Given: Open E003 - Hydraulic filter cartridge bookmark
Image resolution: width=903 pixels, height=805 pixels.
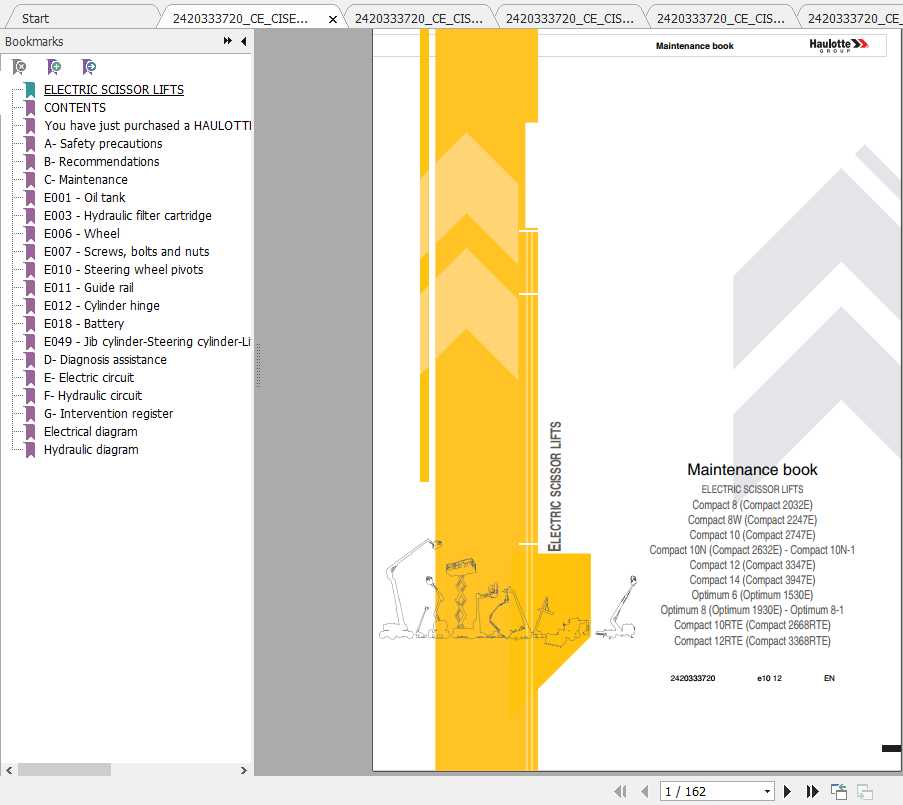Looking at the screenshot, I should (128, 215).
